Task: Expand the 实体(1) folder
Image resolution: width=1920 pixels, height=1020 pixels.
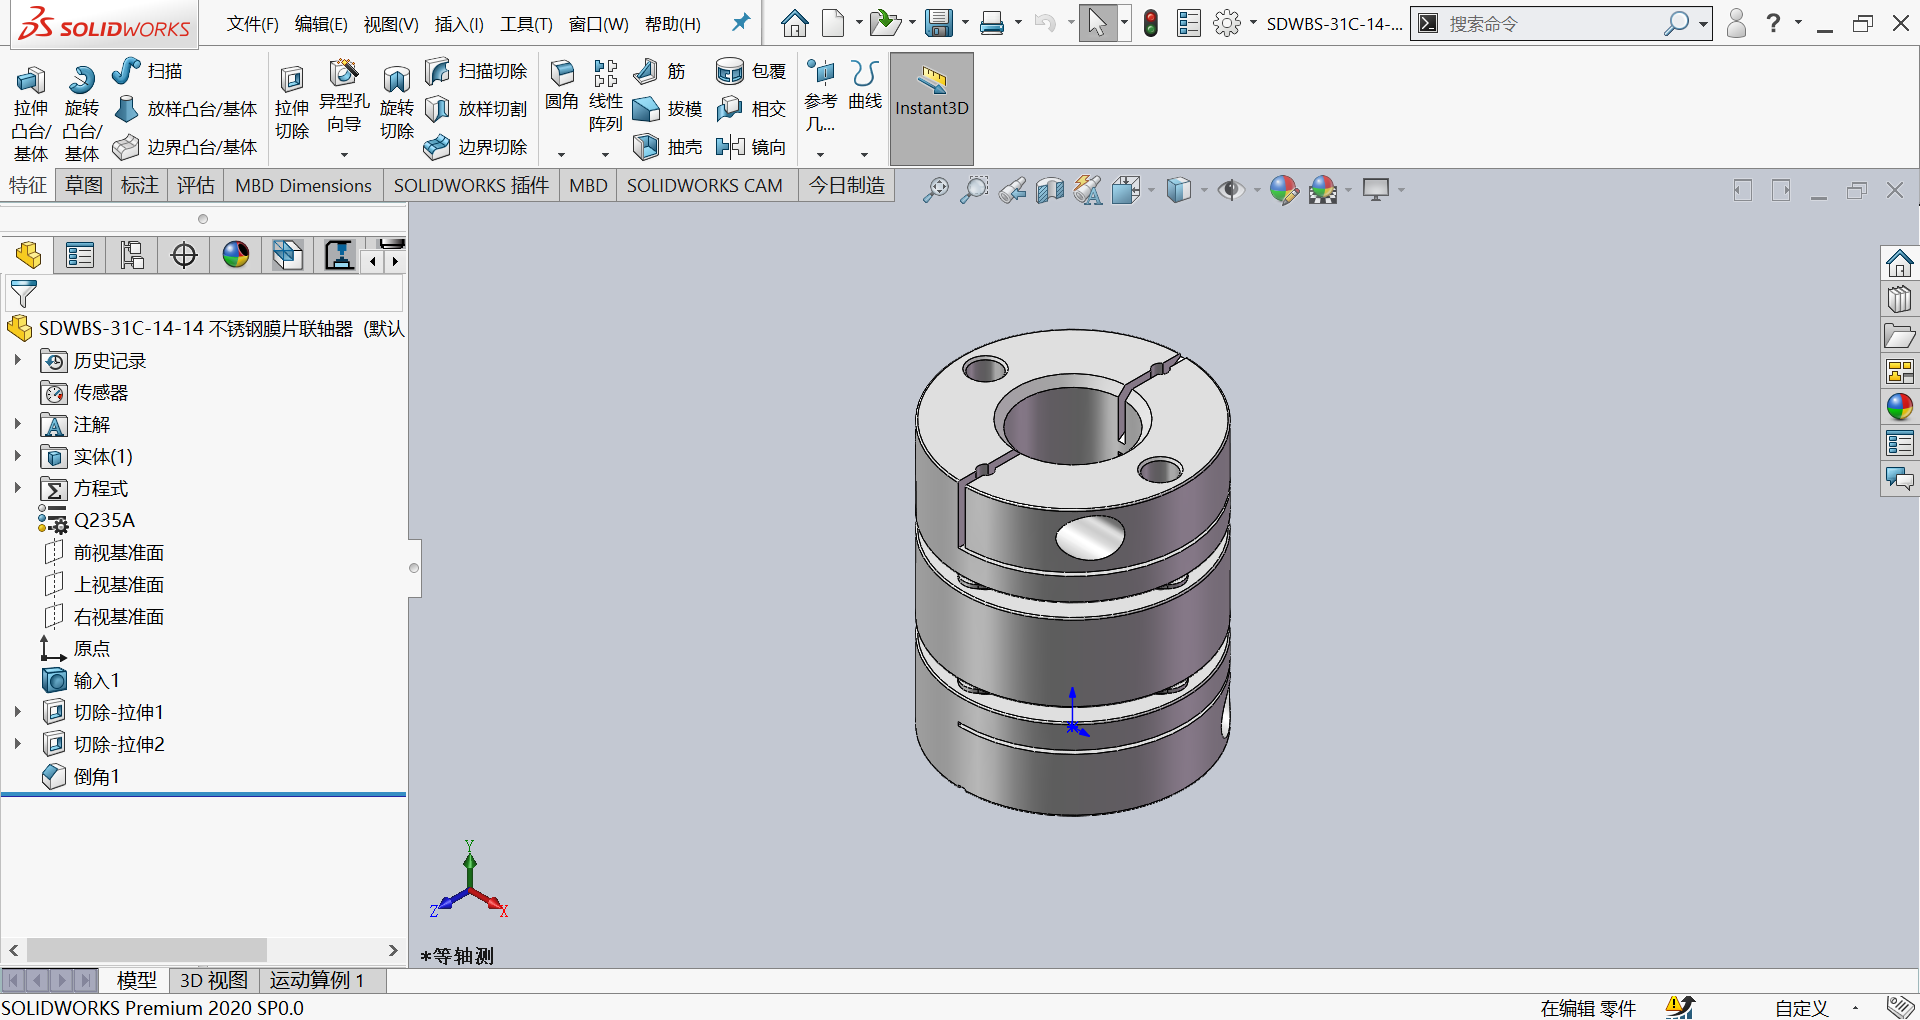Action: tap(17, 456)
